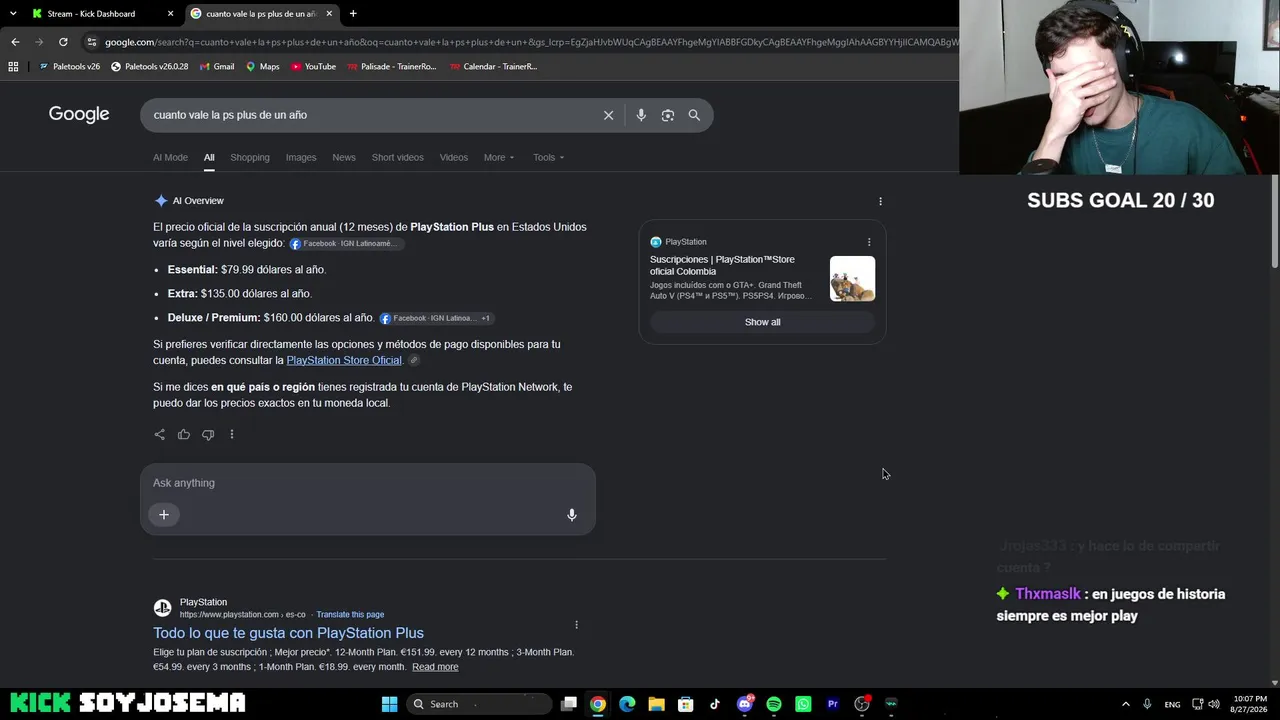Image resolution: width=1280 pixels, height=720 pixels.
Task: Open the Maps bookmark
Action: tap(263, 67)
